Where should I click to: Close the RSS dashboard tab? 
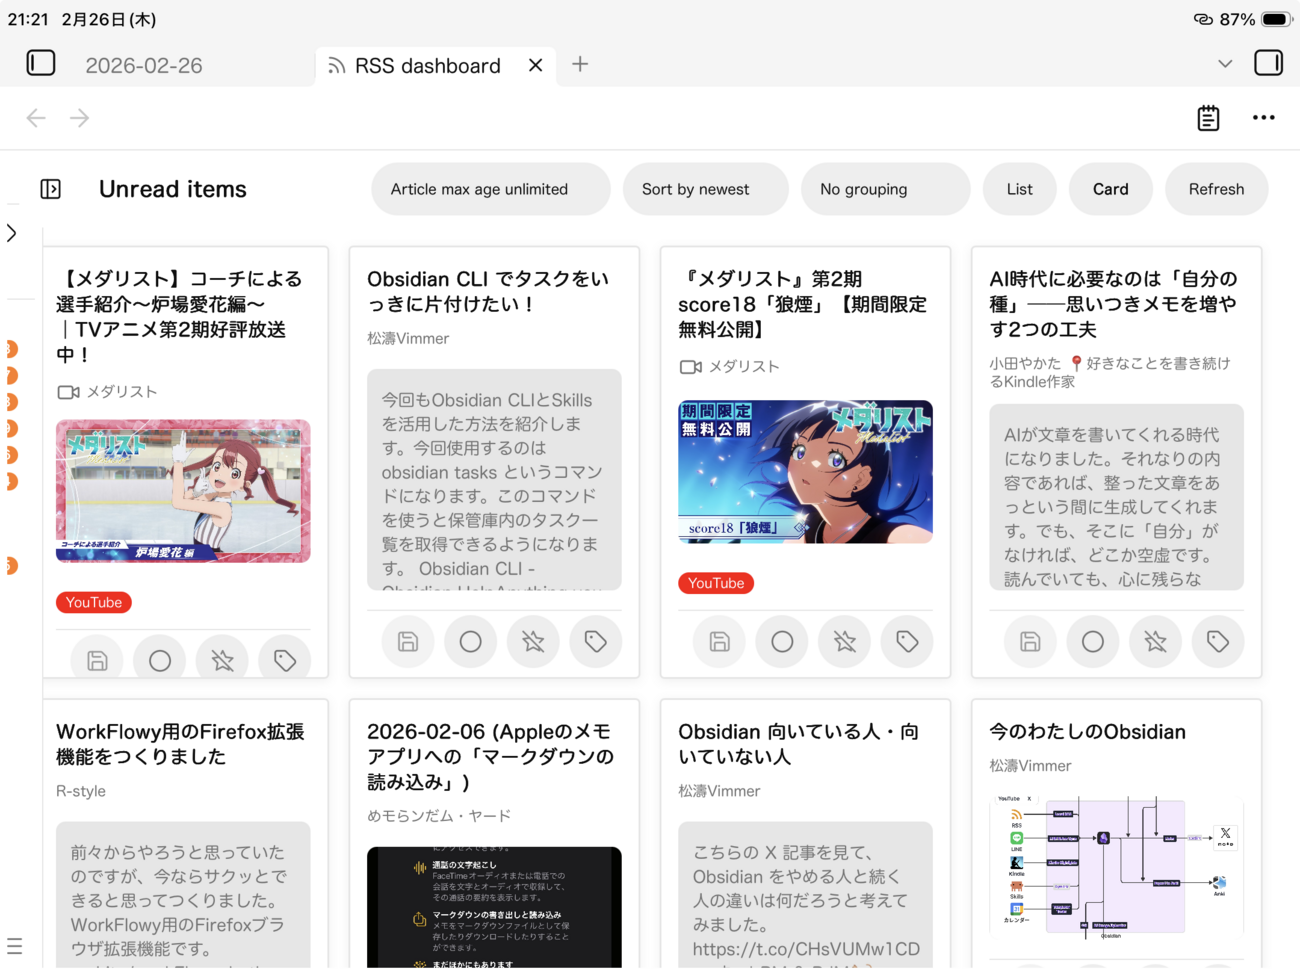click(536, 65)
